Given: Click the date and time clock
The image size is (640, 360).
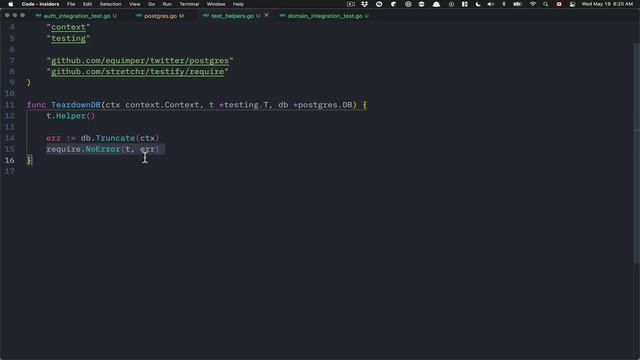Looking at the screenshot, I should (607, 4).
